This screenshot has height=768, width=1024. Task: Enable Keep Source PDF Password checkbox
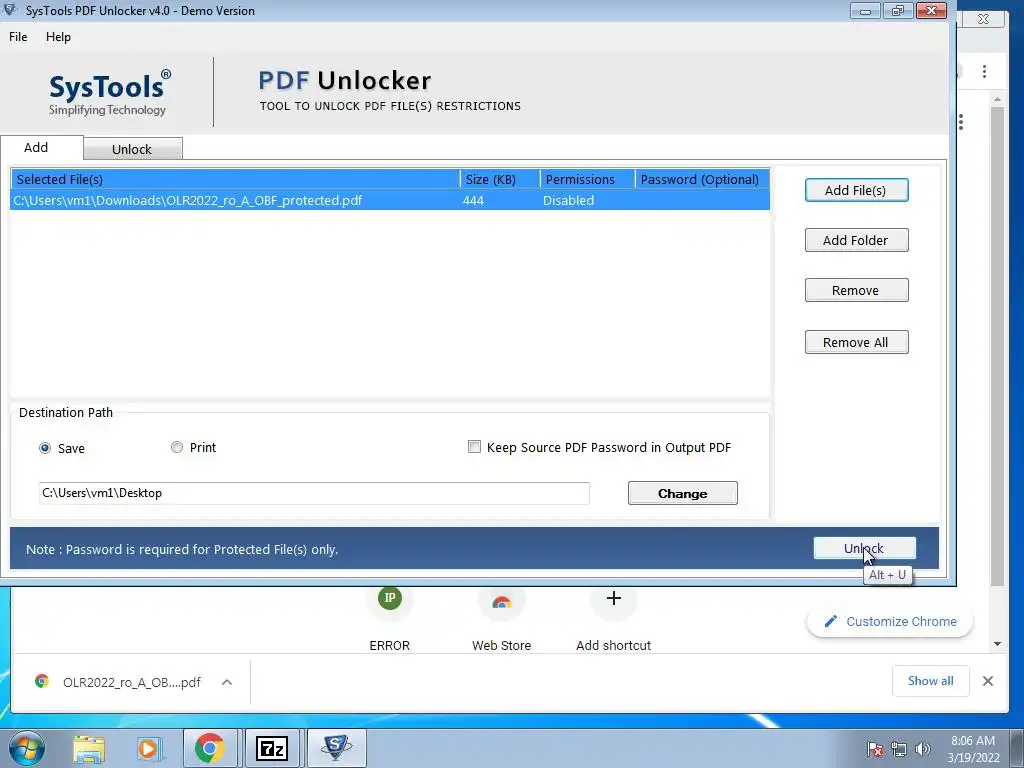tap(474, 447)
